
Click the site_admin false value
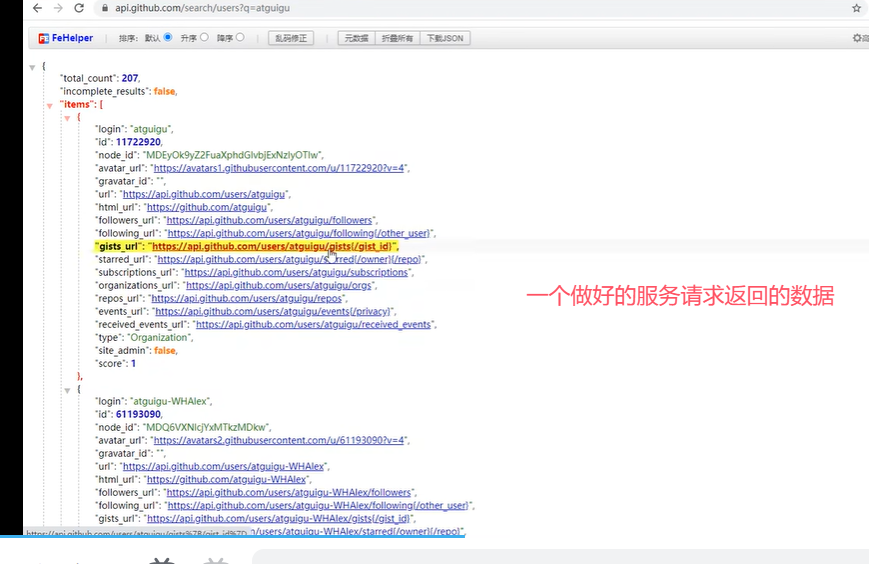(165, 351)
